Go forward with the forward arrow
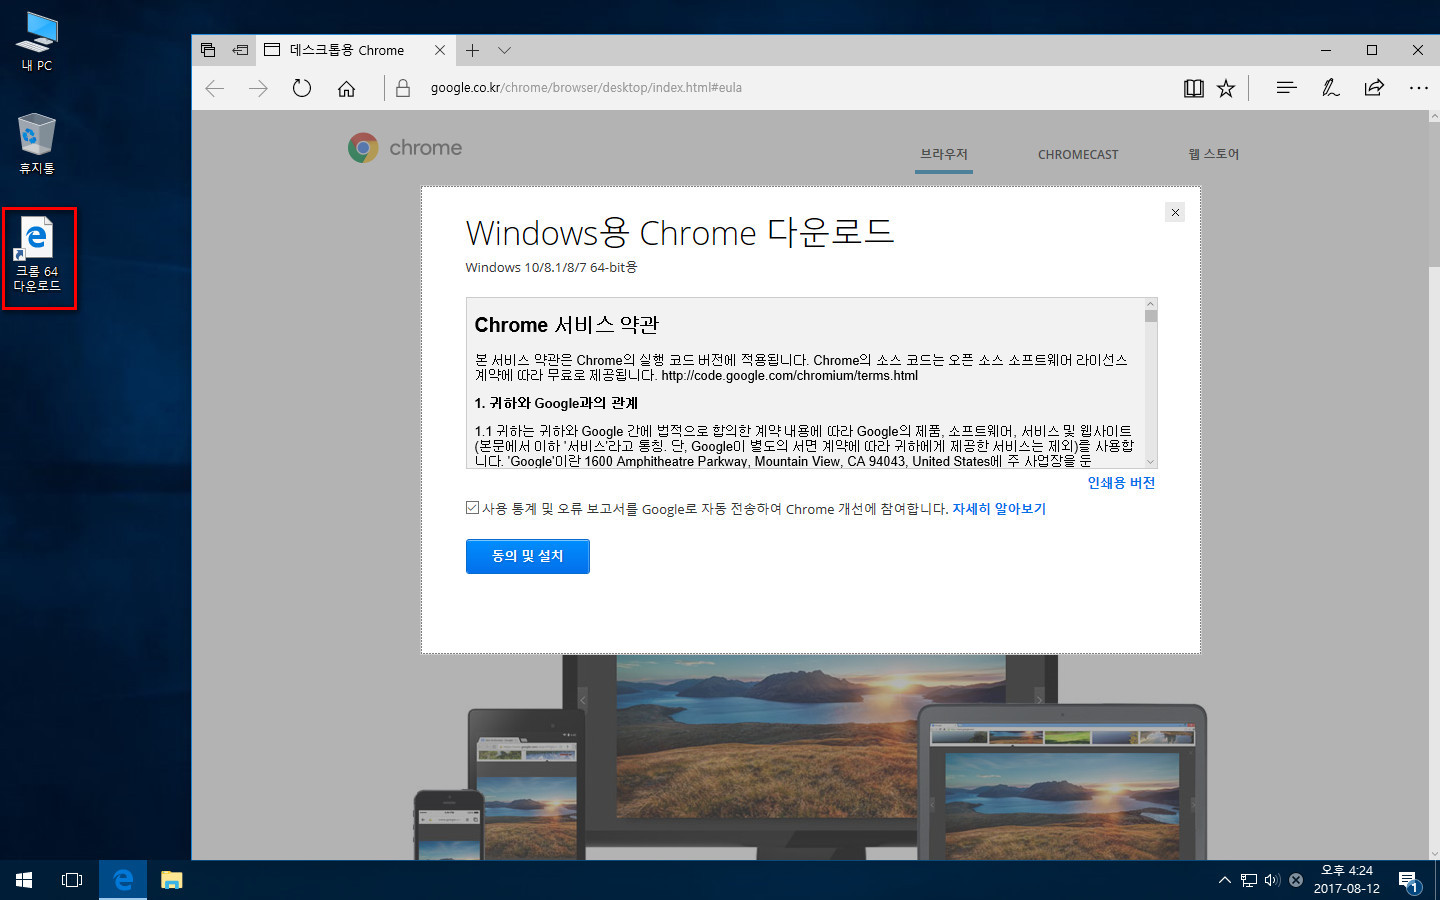1440x900 pixels. point(258,88)
